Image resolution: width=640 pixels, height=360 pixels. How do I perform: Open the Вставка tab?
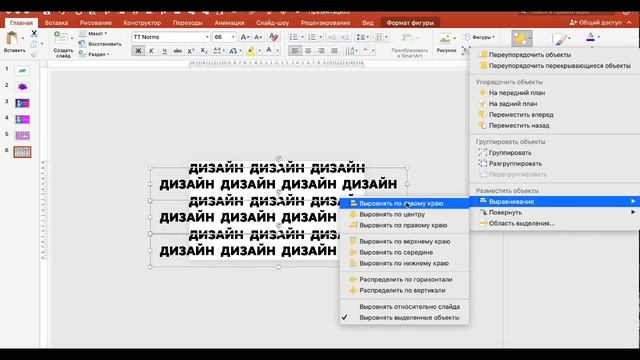pos(56,23)
